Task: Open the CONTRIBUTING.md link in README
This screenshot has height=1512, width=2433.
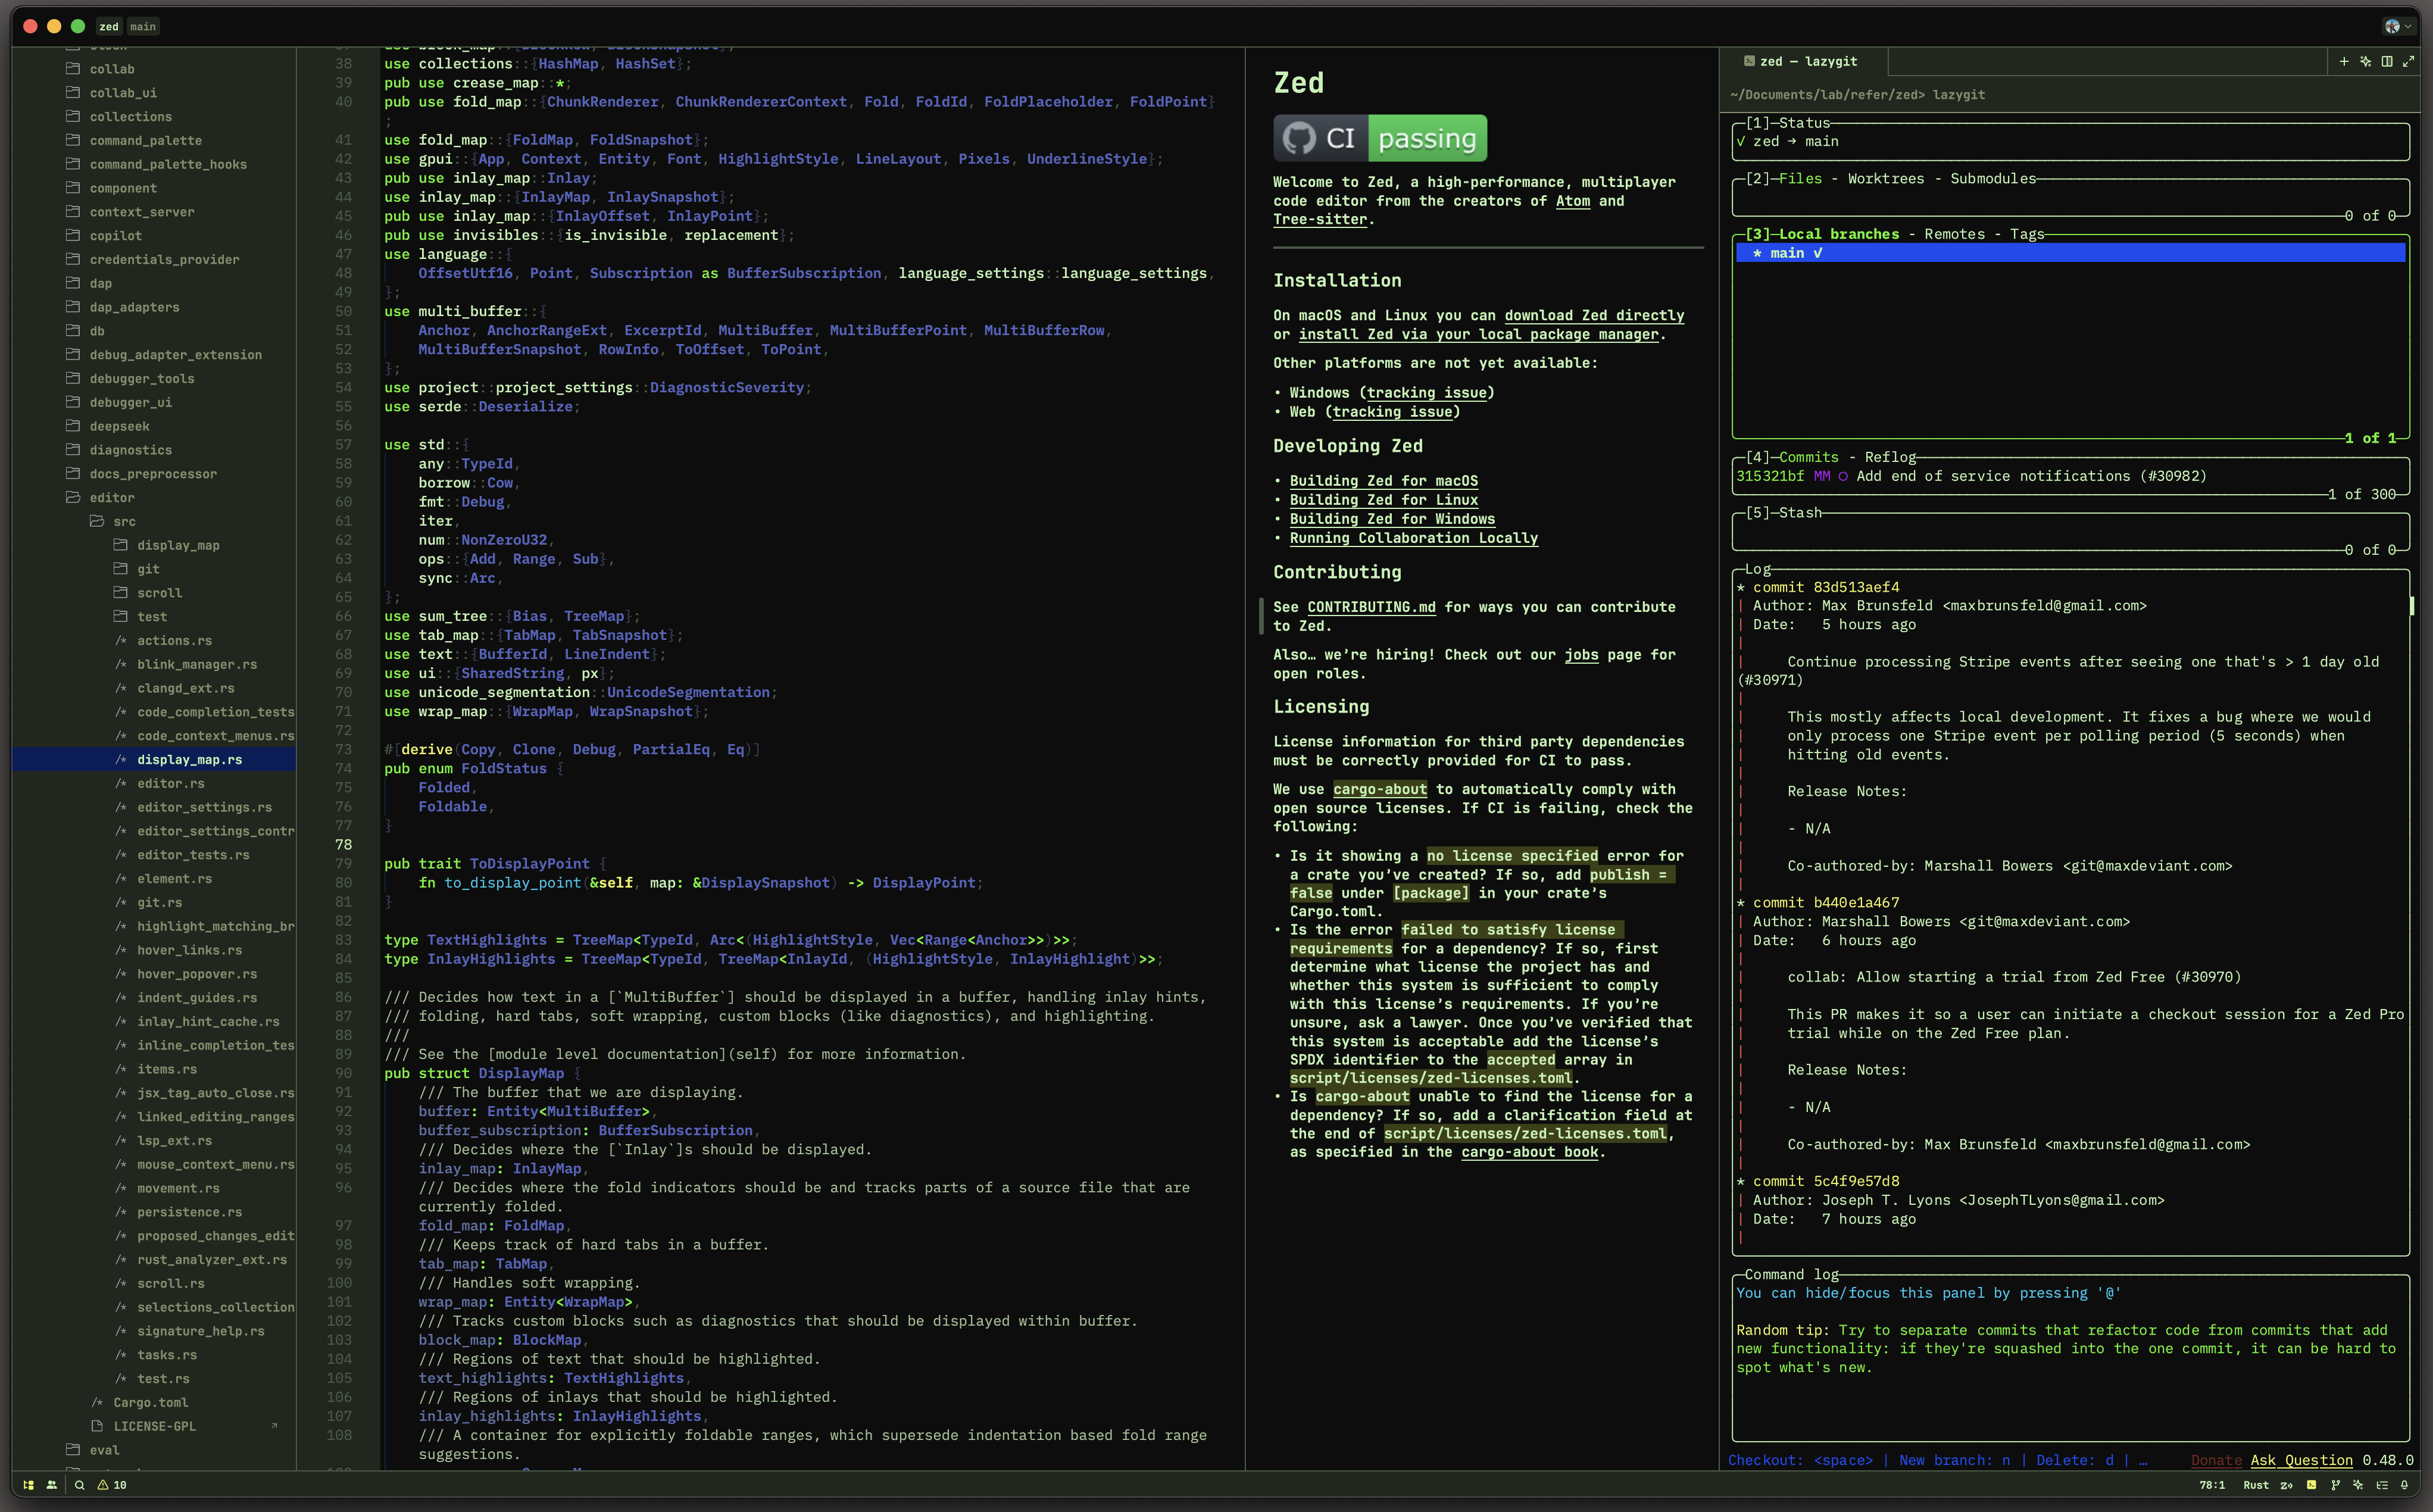Action: (x=1371, y=607)
